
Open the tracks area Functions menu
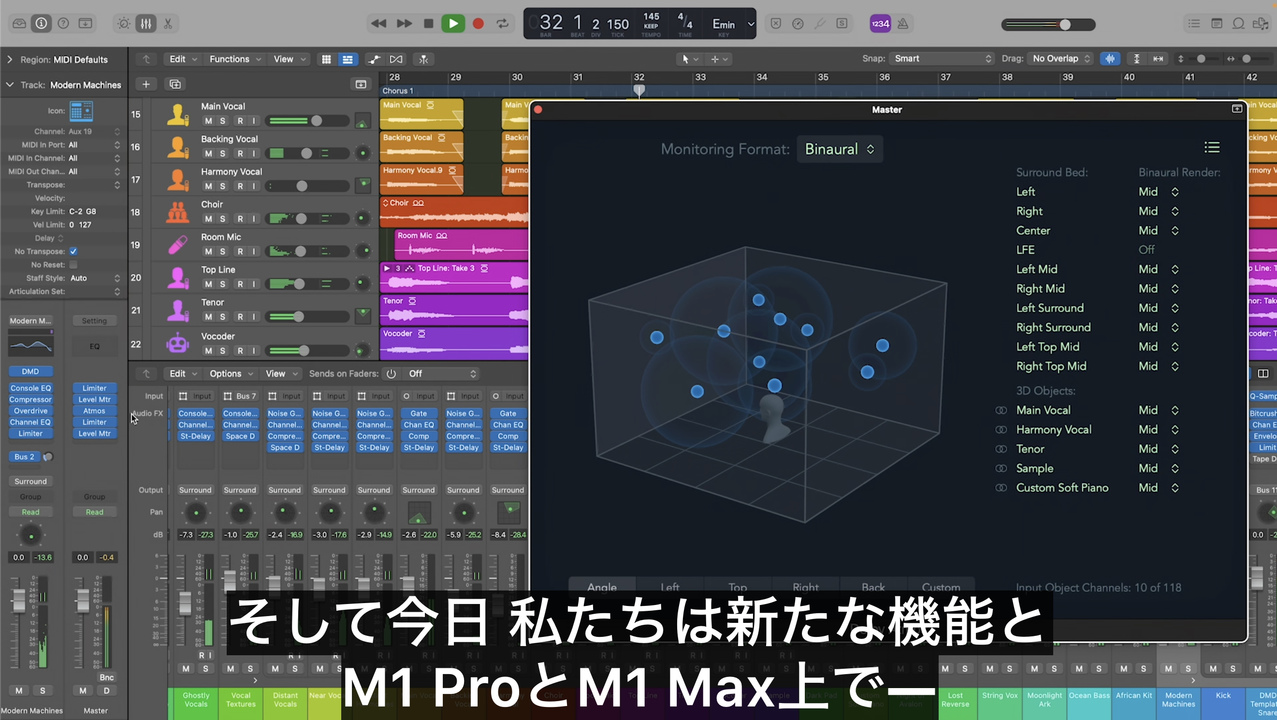pyautogui.click(x=234, y=59)
